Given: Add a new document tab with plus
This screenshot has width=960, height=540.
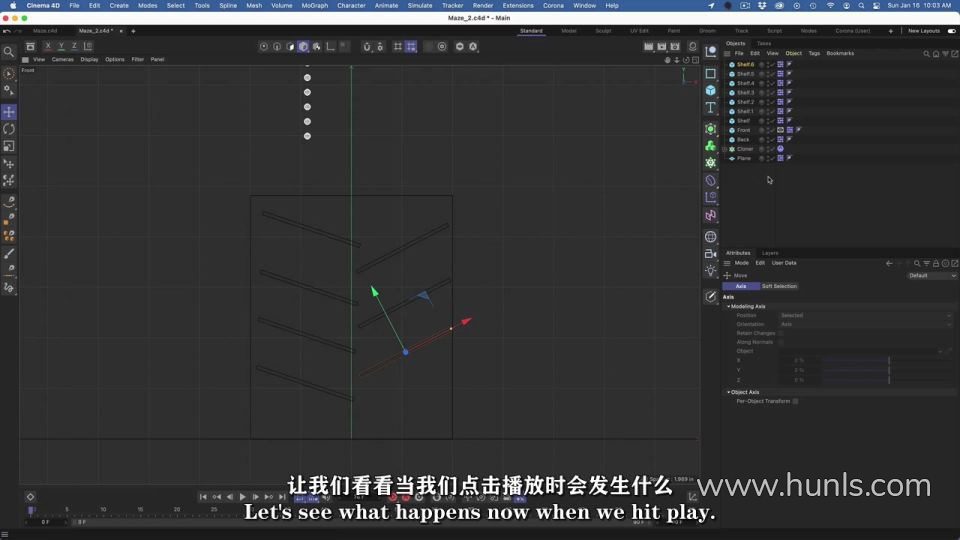Looking at the screenshot, I should point(133,31).
